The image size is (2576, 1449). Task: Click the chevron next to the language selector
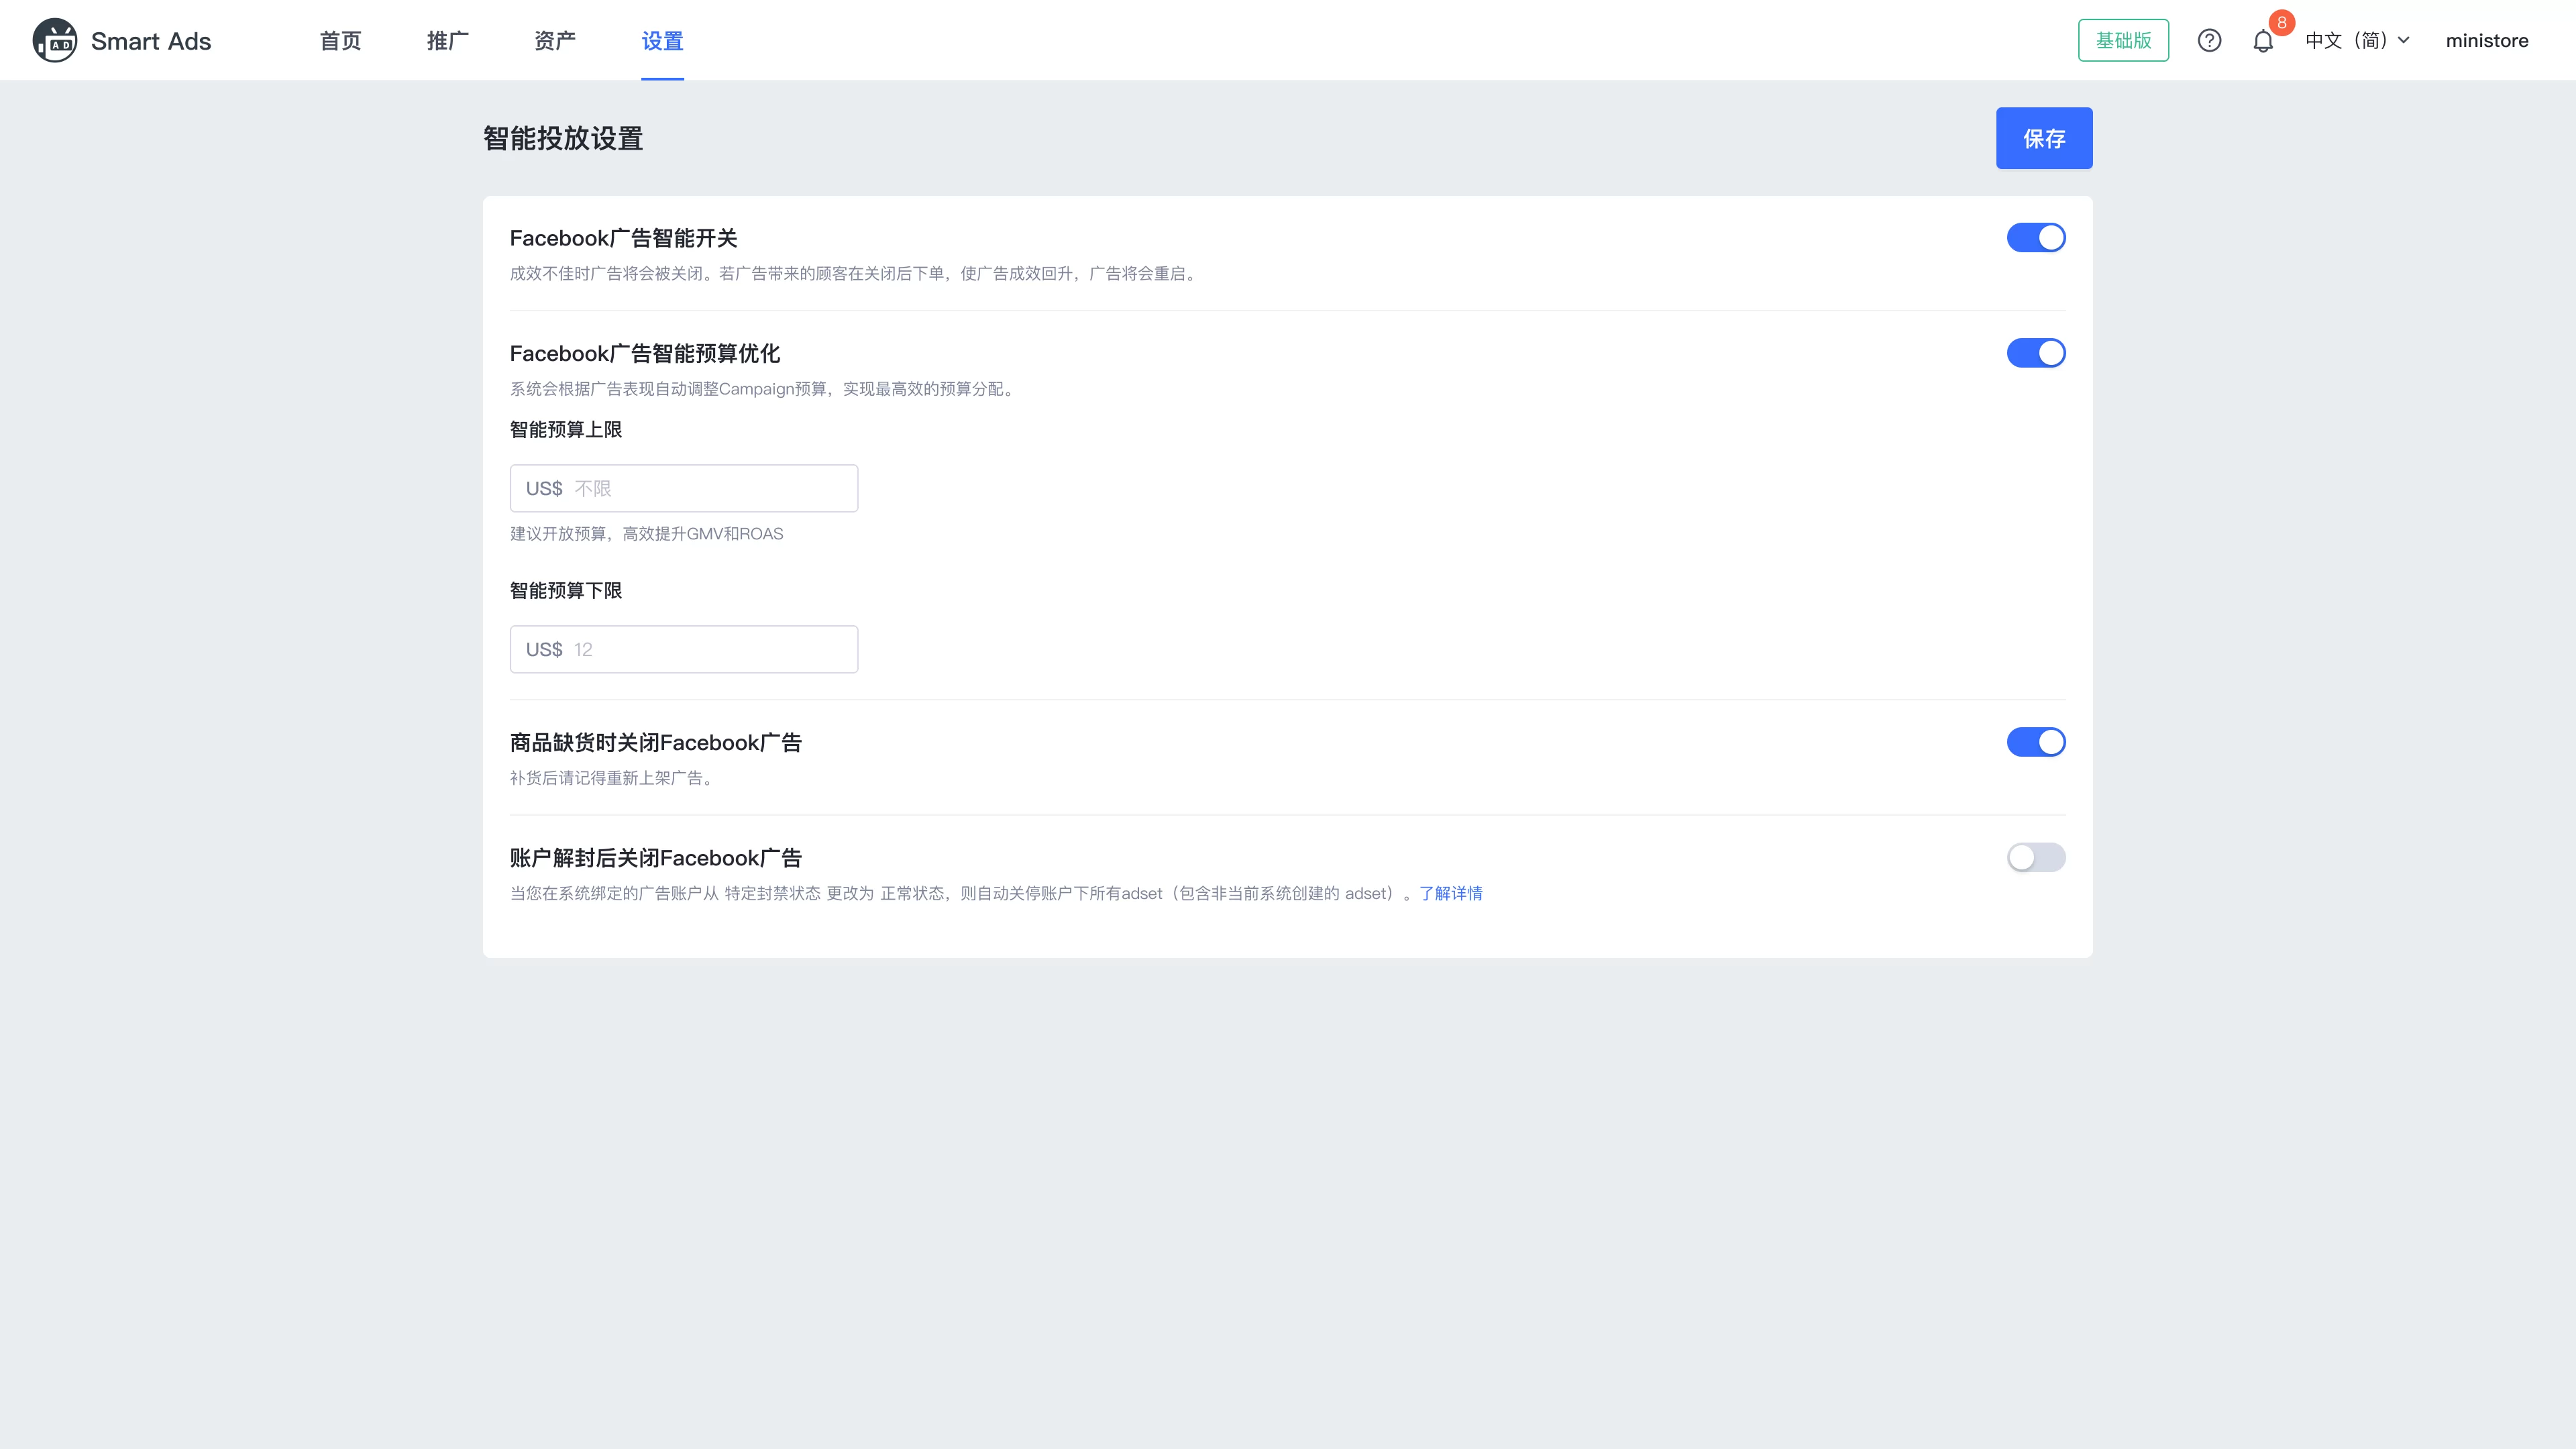pos(2404,40)
